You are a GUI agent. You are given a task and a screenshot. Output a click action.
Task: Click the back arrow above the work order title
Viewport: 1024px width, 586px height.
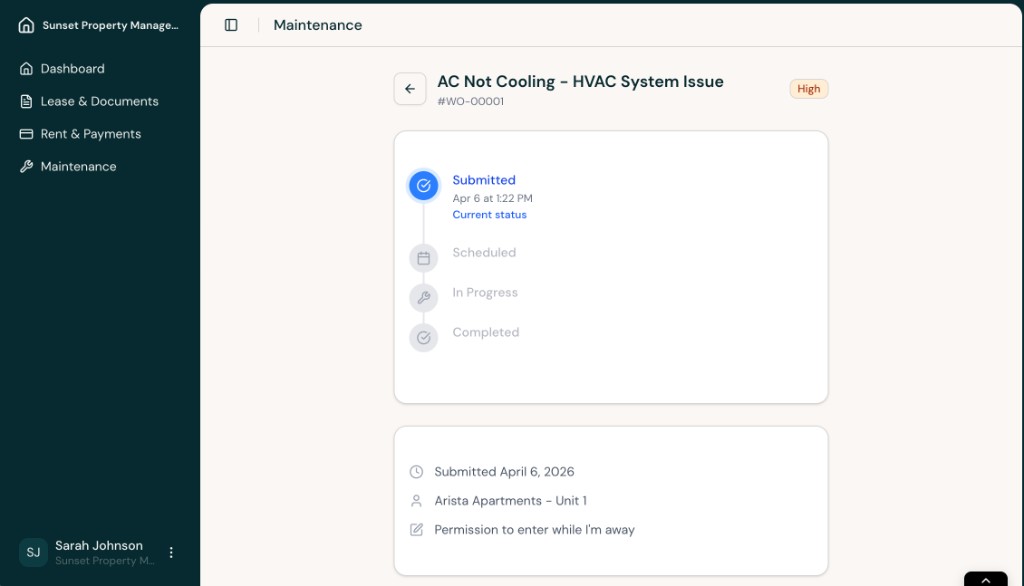(x=410, y=88)
